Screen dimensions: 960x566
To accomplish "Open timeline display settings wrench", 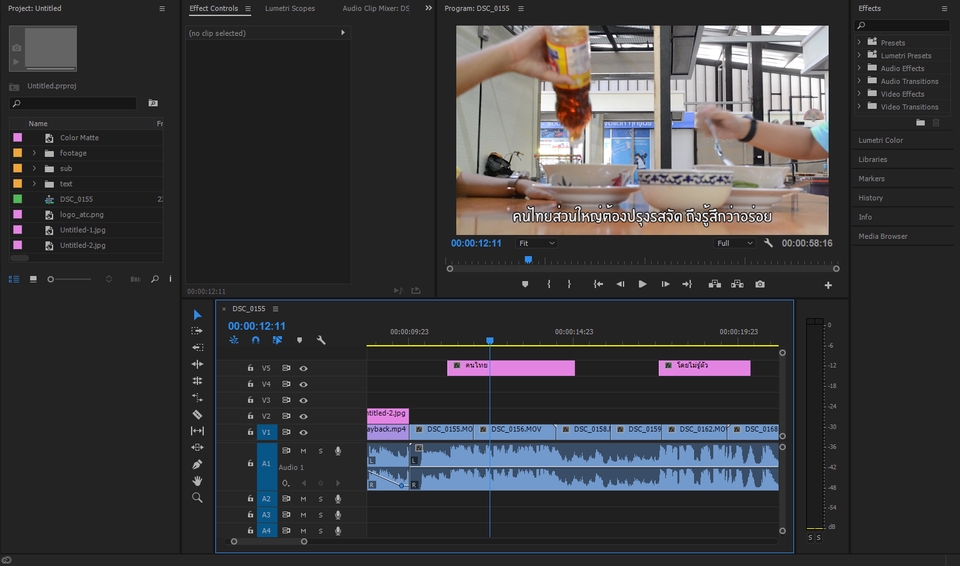I will (x=321, y=340).
